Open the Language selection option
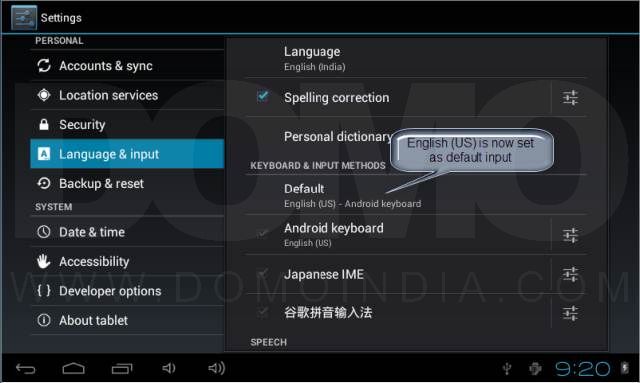The image size is (640, 383). (416, 58)
